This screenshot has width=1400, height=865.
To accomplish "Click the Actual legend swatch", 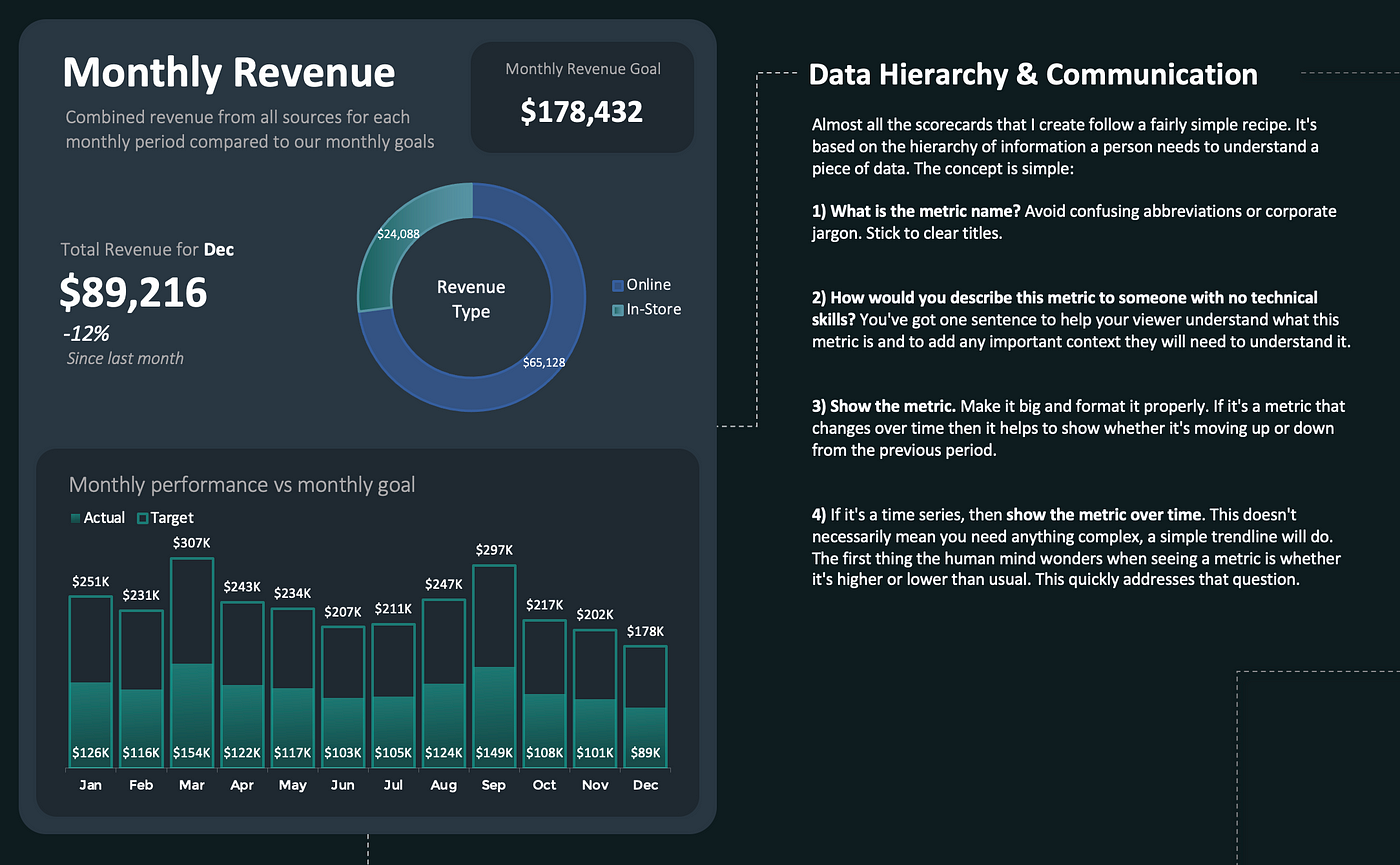I will click(75, 518).
